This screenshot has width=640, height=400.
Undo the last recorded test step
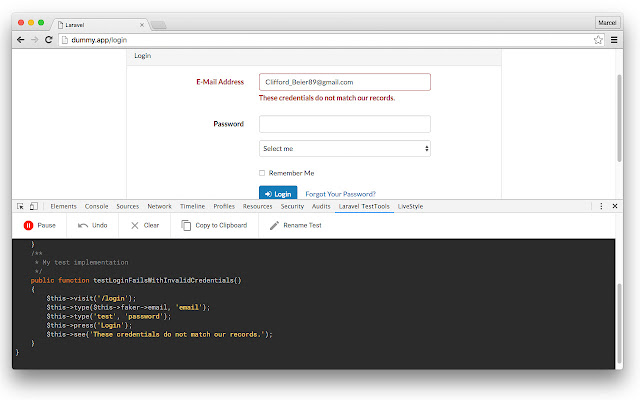[84, 226]
